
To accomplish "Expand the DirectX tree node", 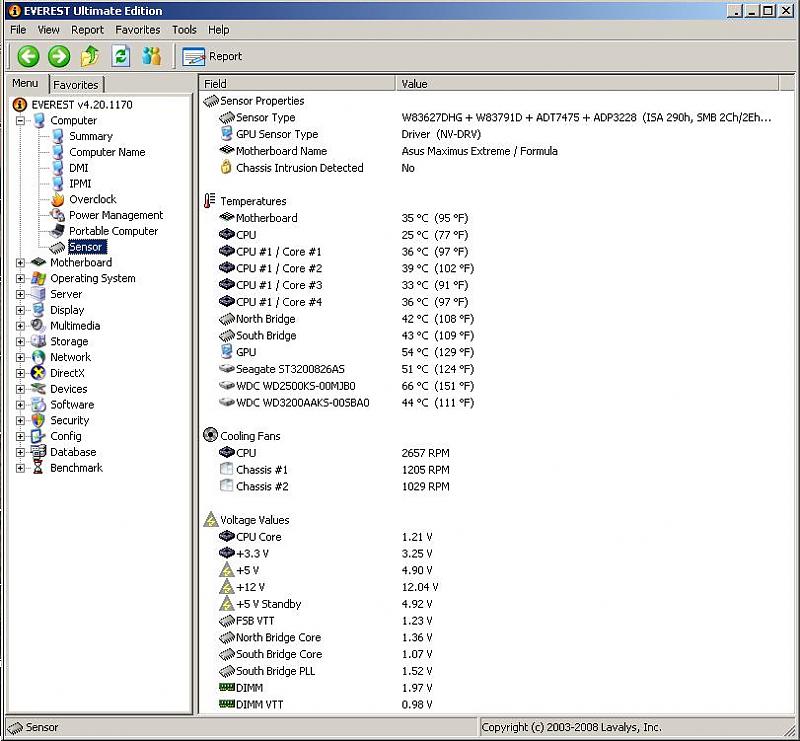I will click(20, 374).
